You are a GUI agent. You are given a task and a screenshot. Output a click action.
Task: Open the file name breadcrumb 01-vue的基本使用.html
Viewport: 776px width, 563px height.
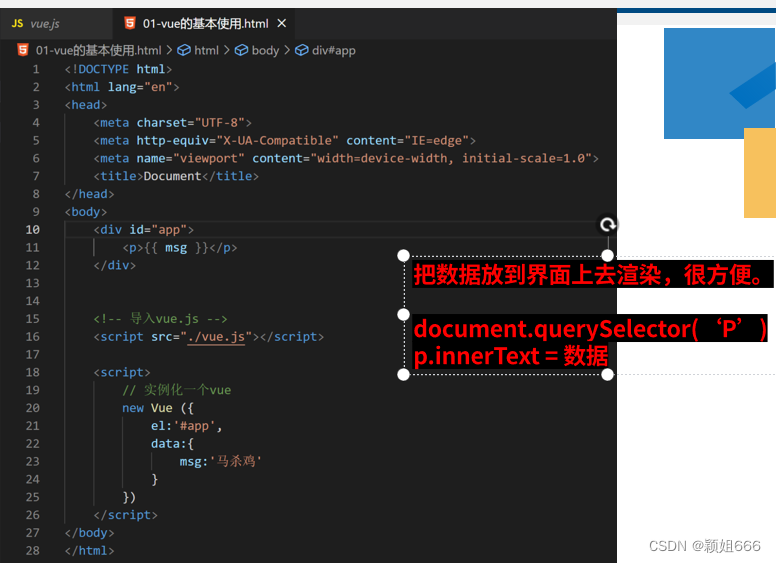click(98, 50)
